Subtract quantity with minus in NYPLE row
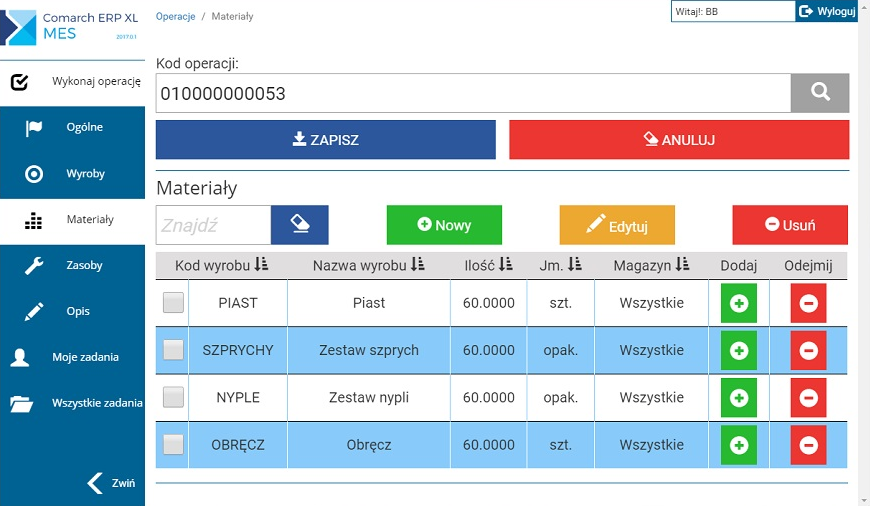The width and height of the screenshot is (870, 506). click(808, 397)
